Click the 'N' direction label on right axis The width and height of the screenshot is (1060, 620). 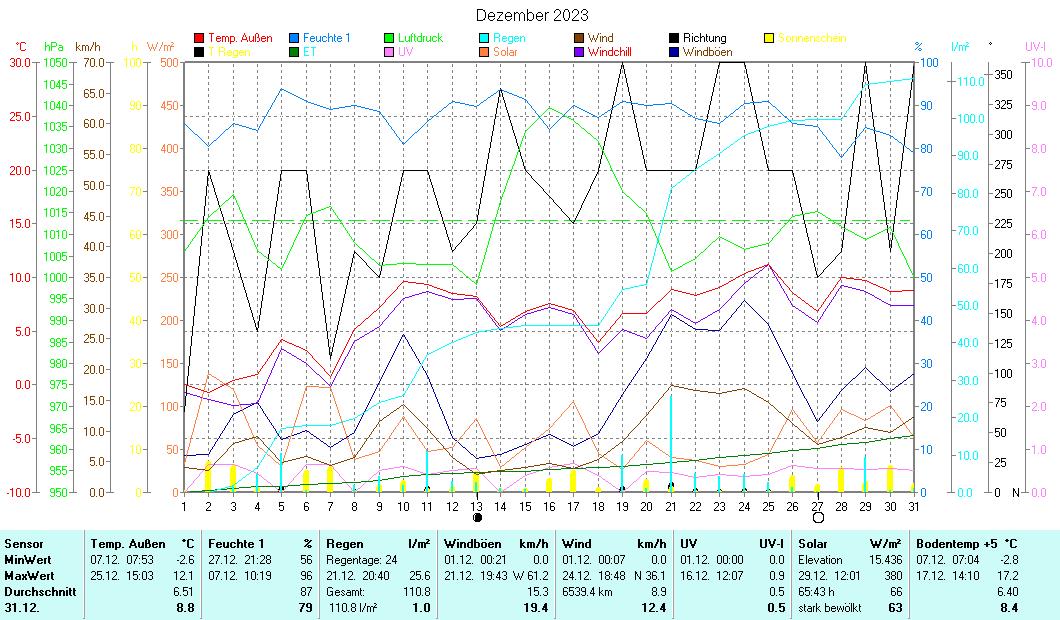[x=1015, y=493]
